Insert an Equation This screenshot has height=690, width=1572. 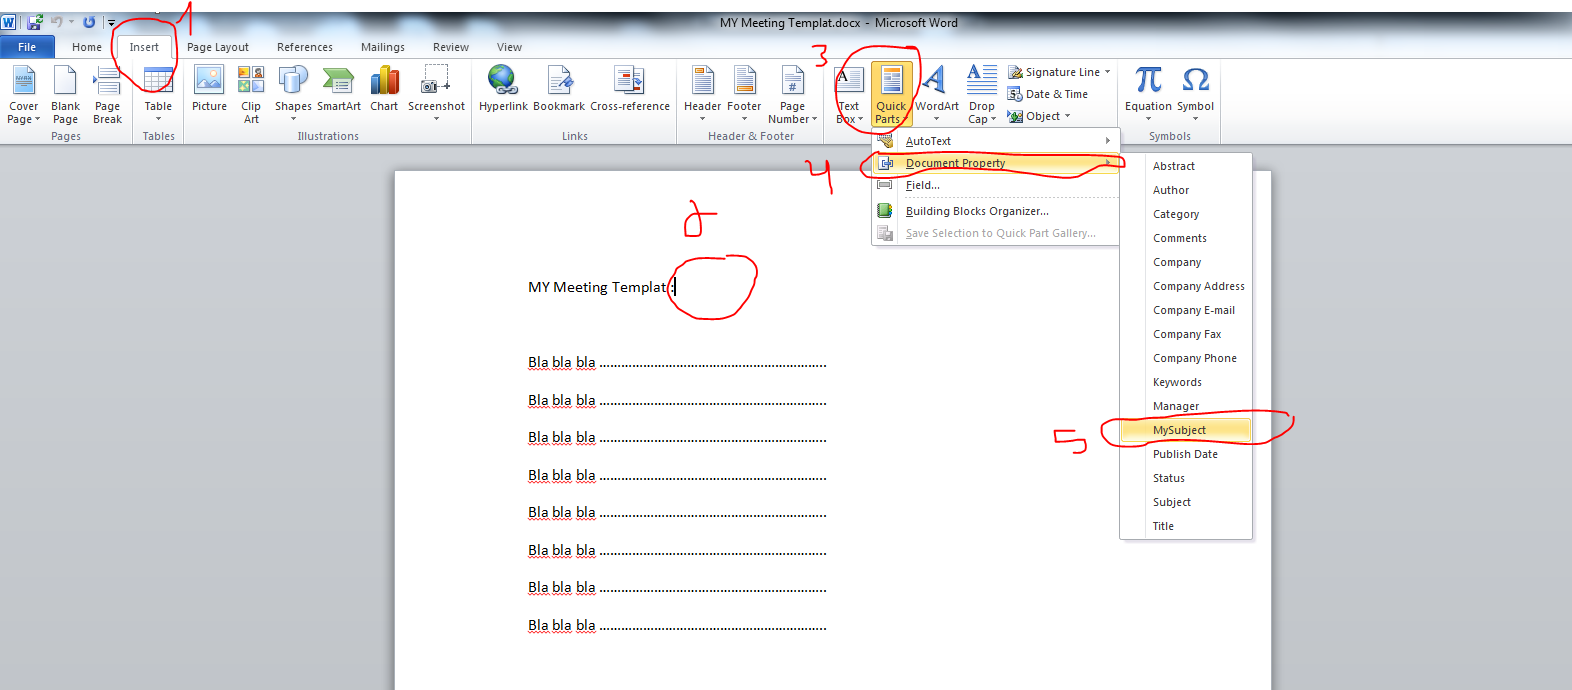pos(1148,95)
